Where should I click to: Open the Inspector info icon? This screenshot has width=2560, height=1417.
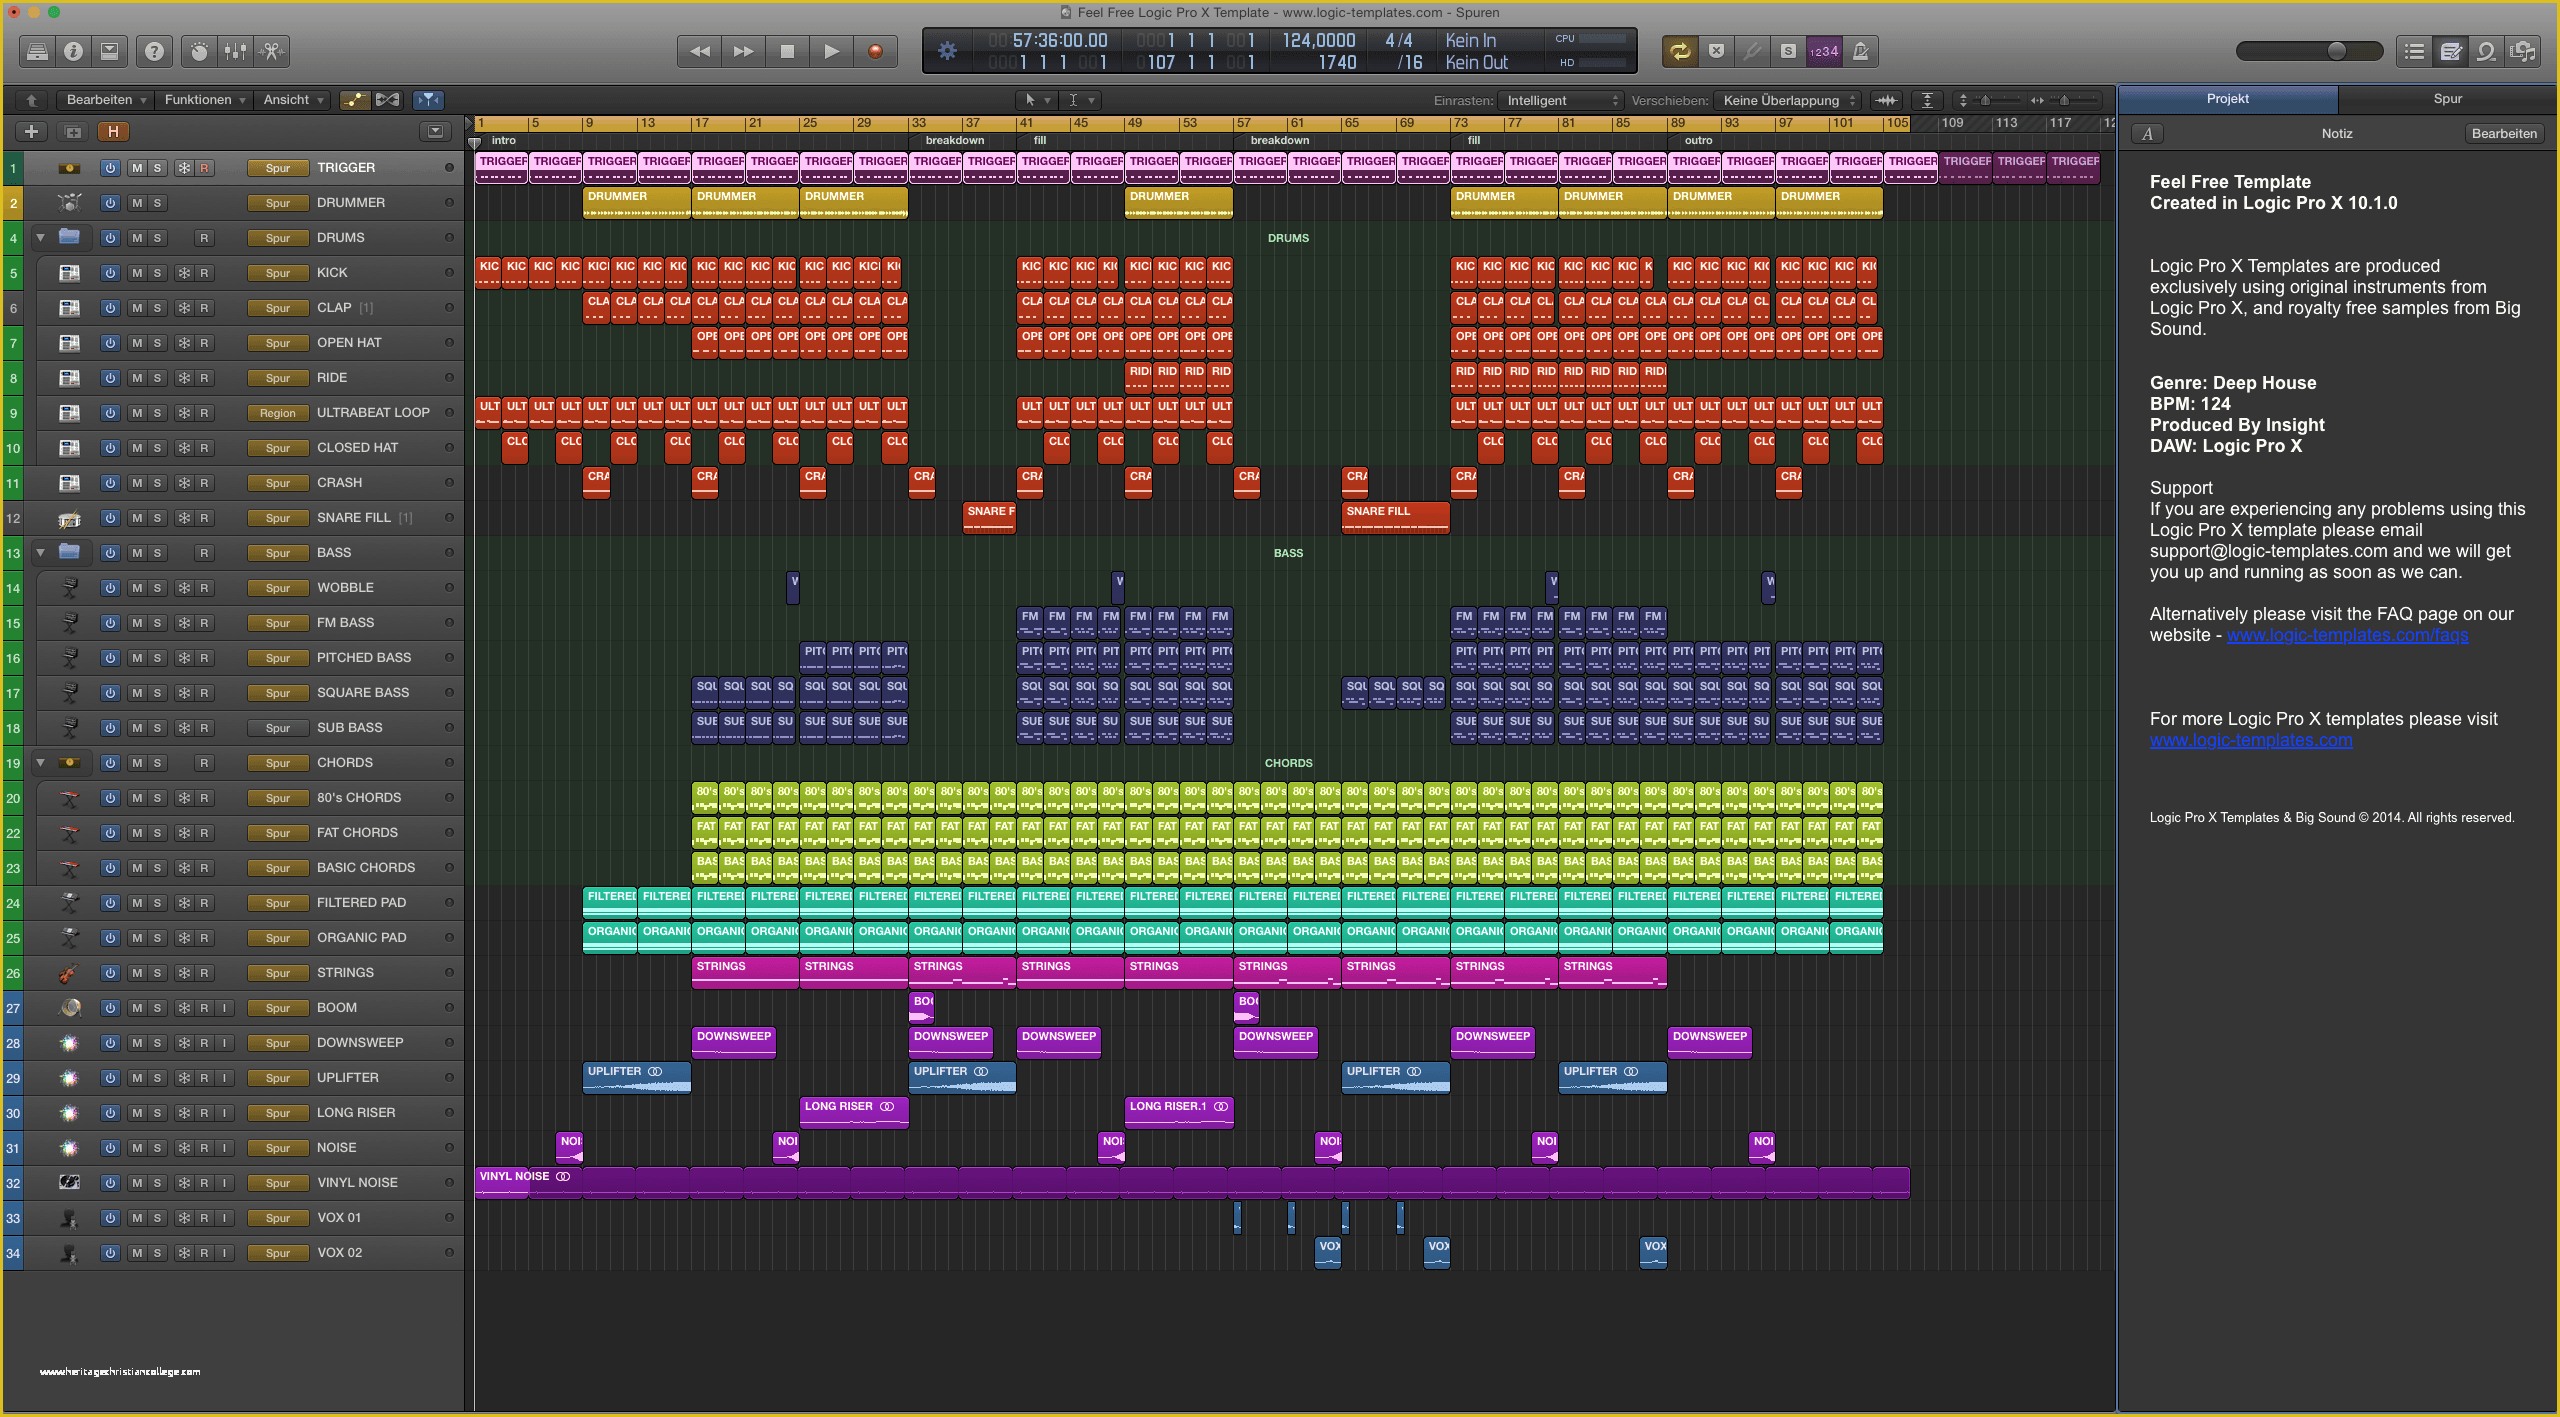point(73,51)
